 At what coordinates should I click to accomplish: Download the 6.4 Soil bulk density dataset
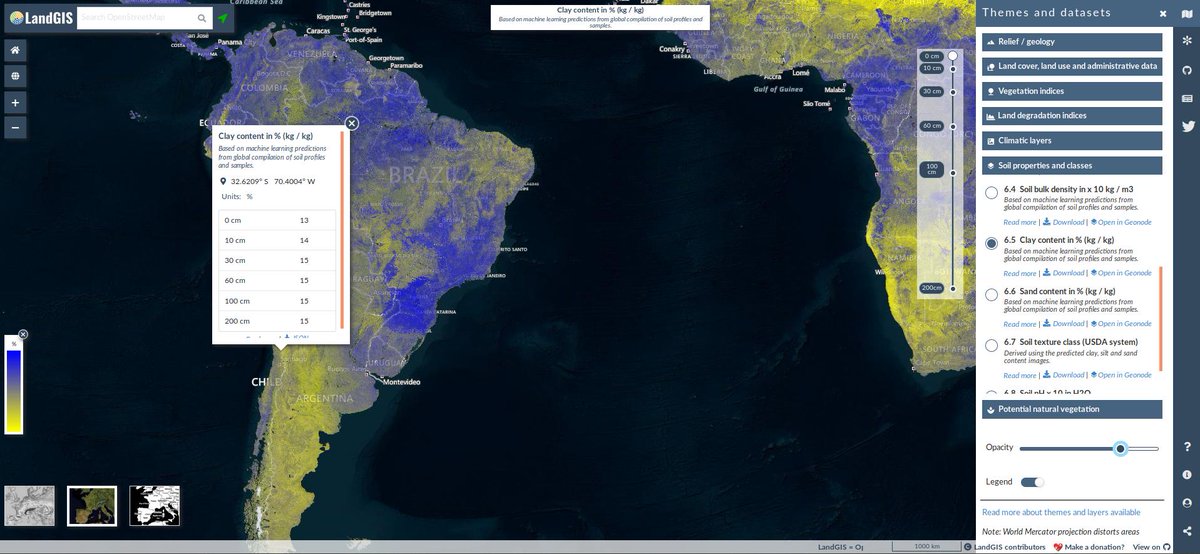pos(1064,222)
